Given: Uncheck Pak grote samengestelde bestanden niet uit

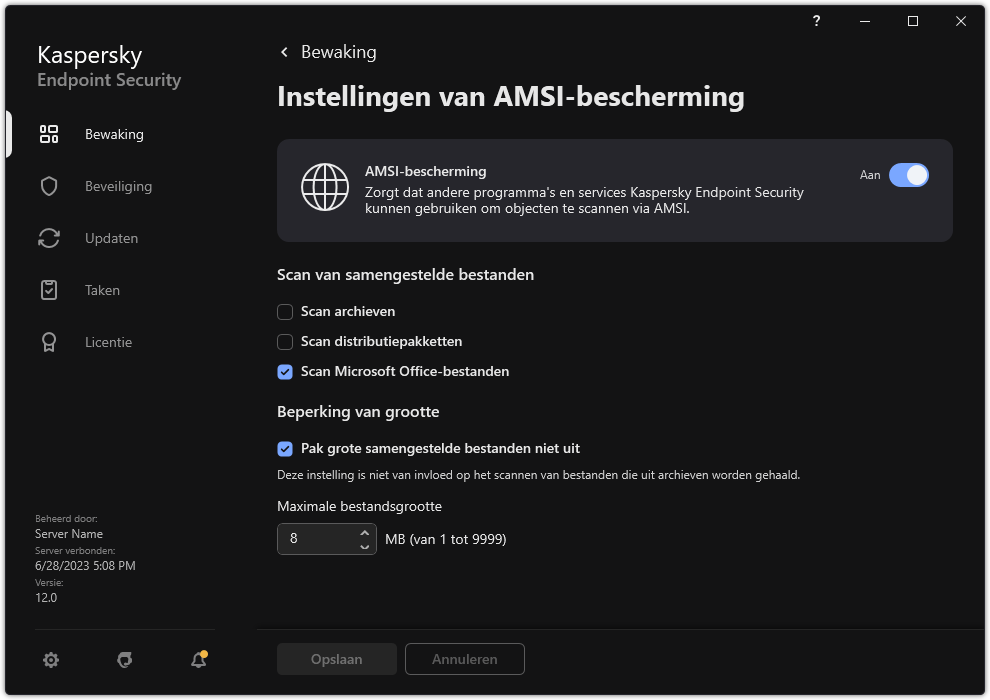Looking at the screenshot, I should coord(285,448).
